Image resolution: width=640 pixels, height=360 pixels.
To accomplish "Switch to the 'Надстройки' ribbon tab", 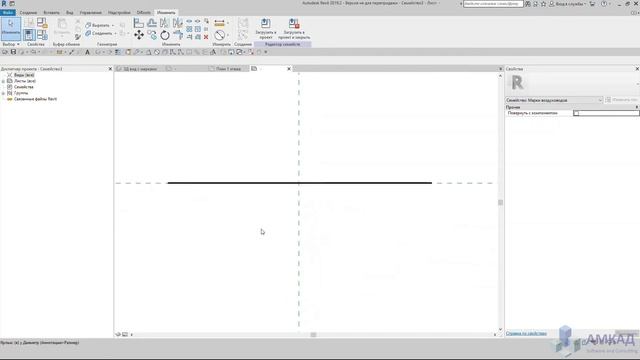I will click(x=119, y=13).
